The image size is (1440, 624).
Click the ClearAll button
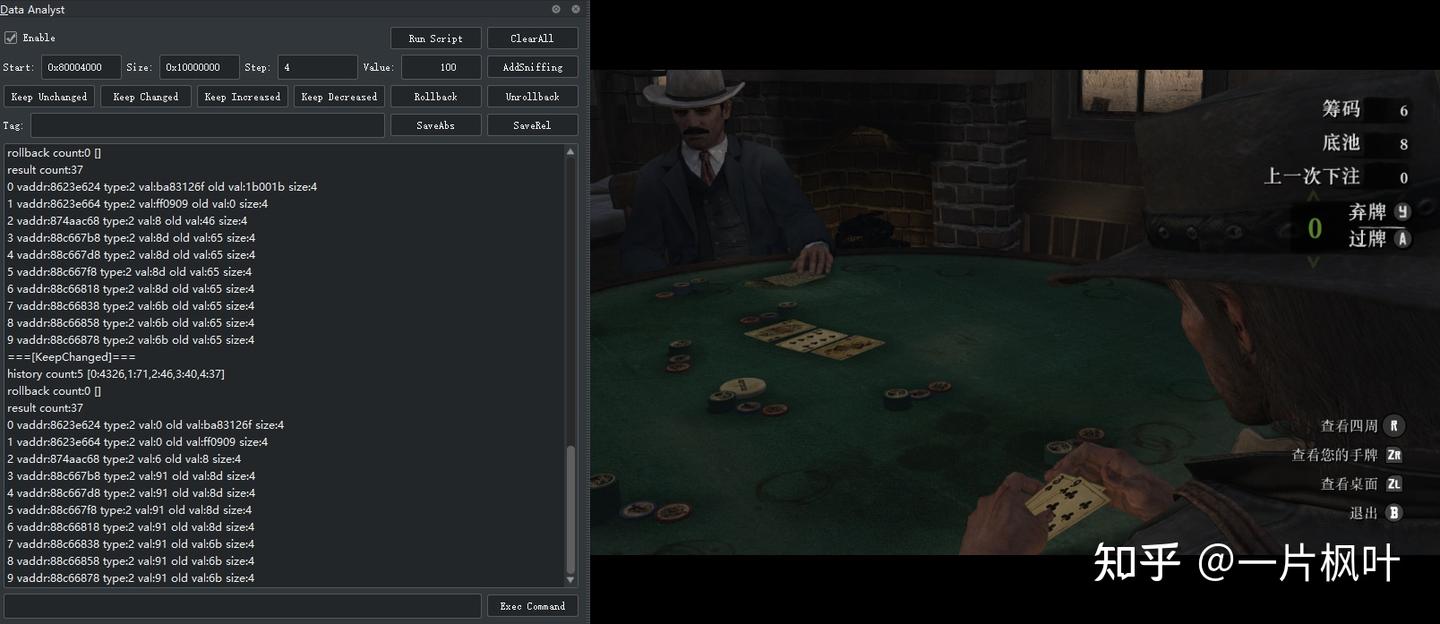coord(532,38)
